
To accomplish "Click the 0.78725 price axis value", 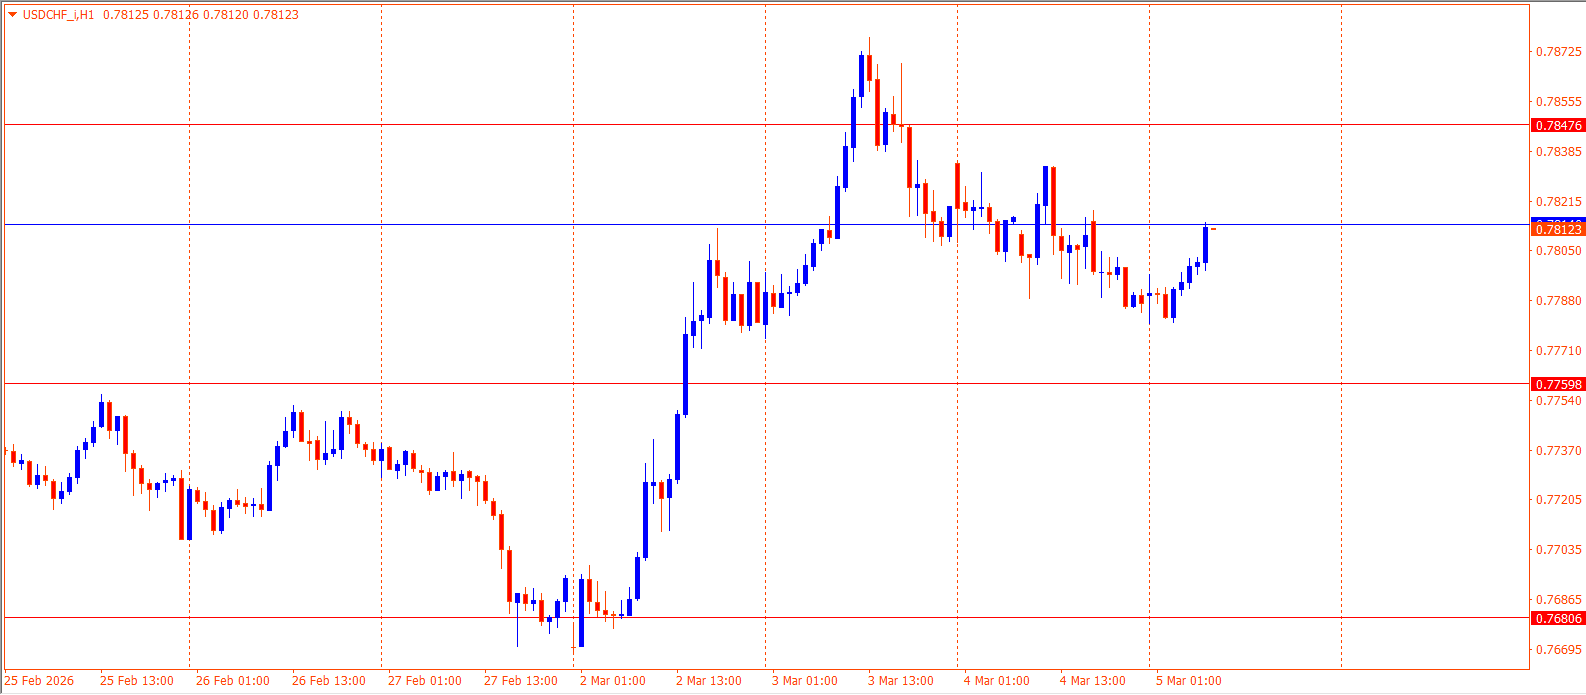I will point(1559,52).
